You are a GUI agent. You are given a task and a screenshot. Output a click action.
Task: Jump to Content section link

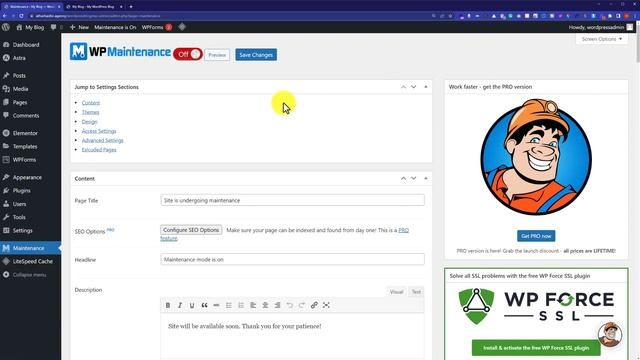point(91,103)
